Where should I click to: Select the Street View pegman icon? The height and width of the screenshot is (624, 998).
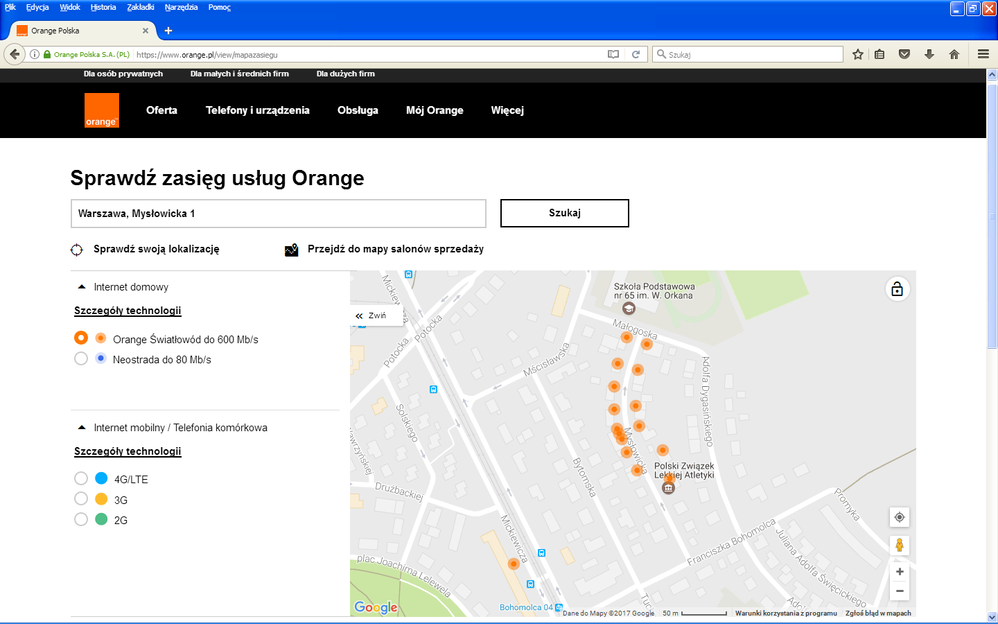(x=899, y=545)
